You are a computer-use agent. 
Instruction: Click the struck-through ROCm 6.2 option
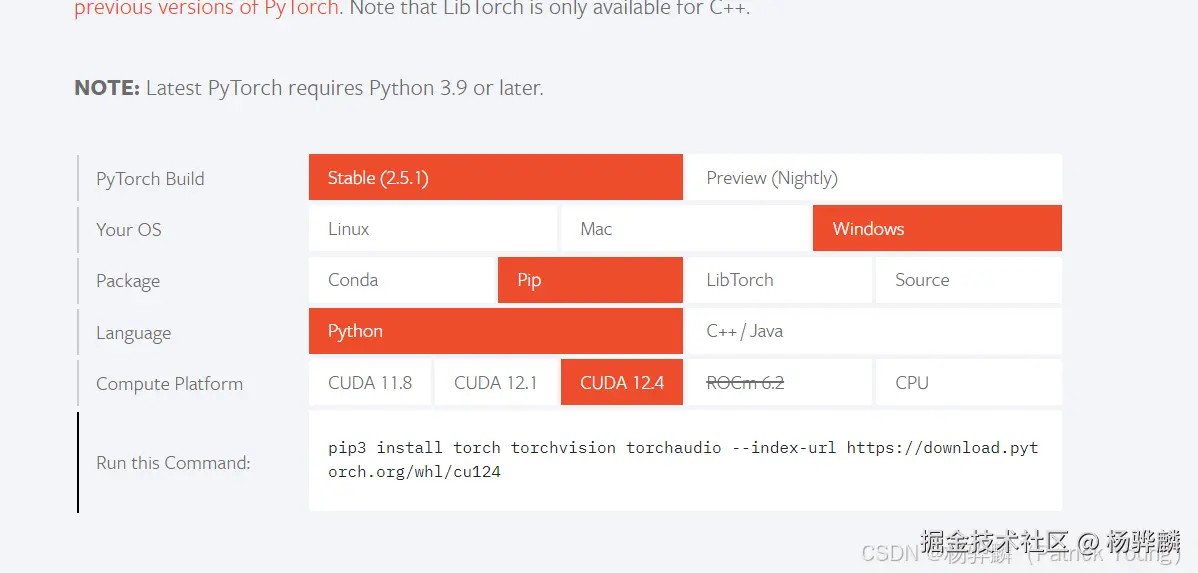pos(745,383)
